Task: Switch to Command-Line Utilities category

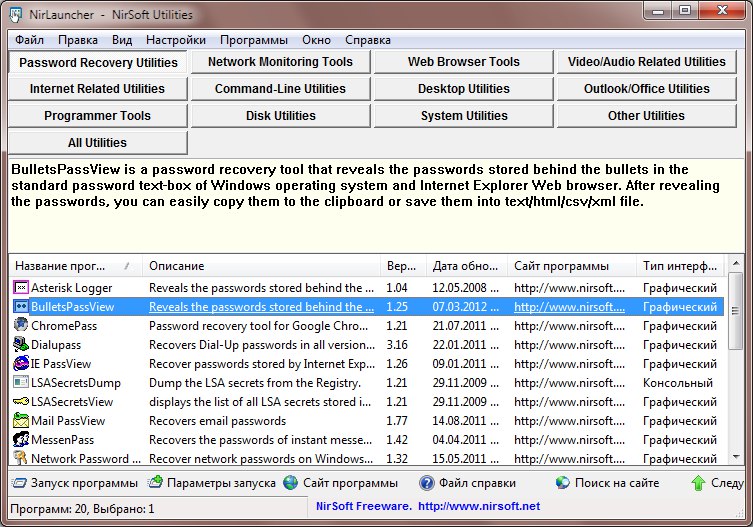Action: click(x=280, y=89)
